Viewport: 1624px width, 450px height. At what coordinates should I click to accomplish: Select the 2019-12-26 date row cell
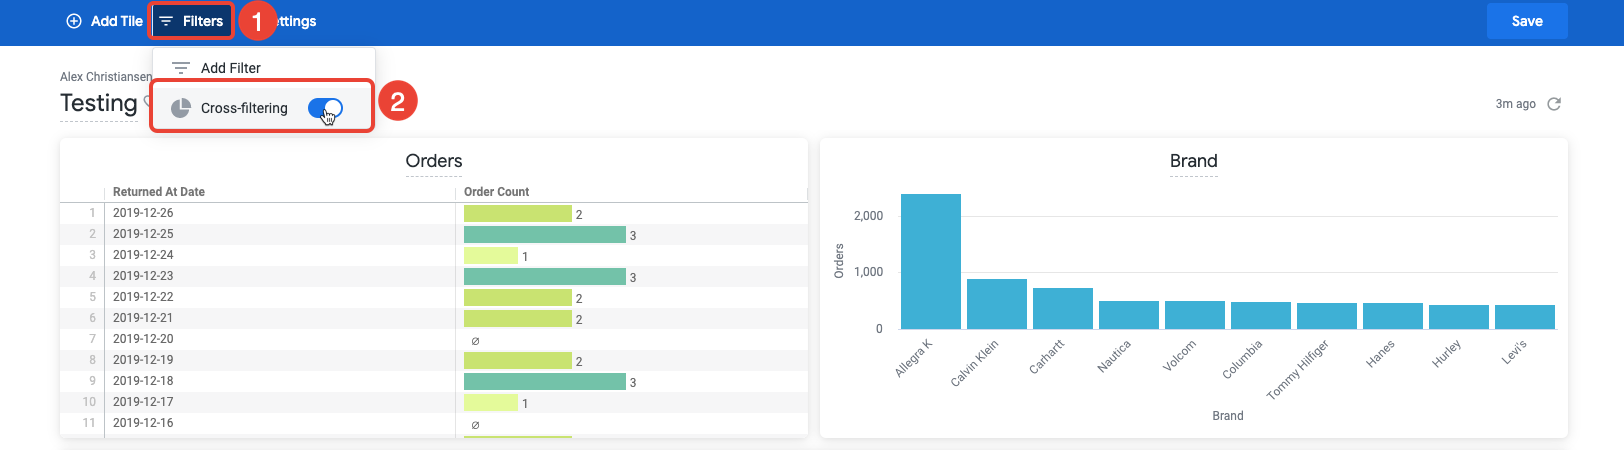[x=143, y=213]
